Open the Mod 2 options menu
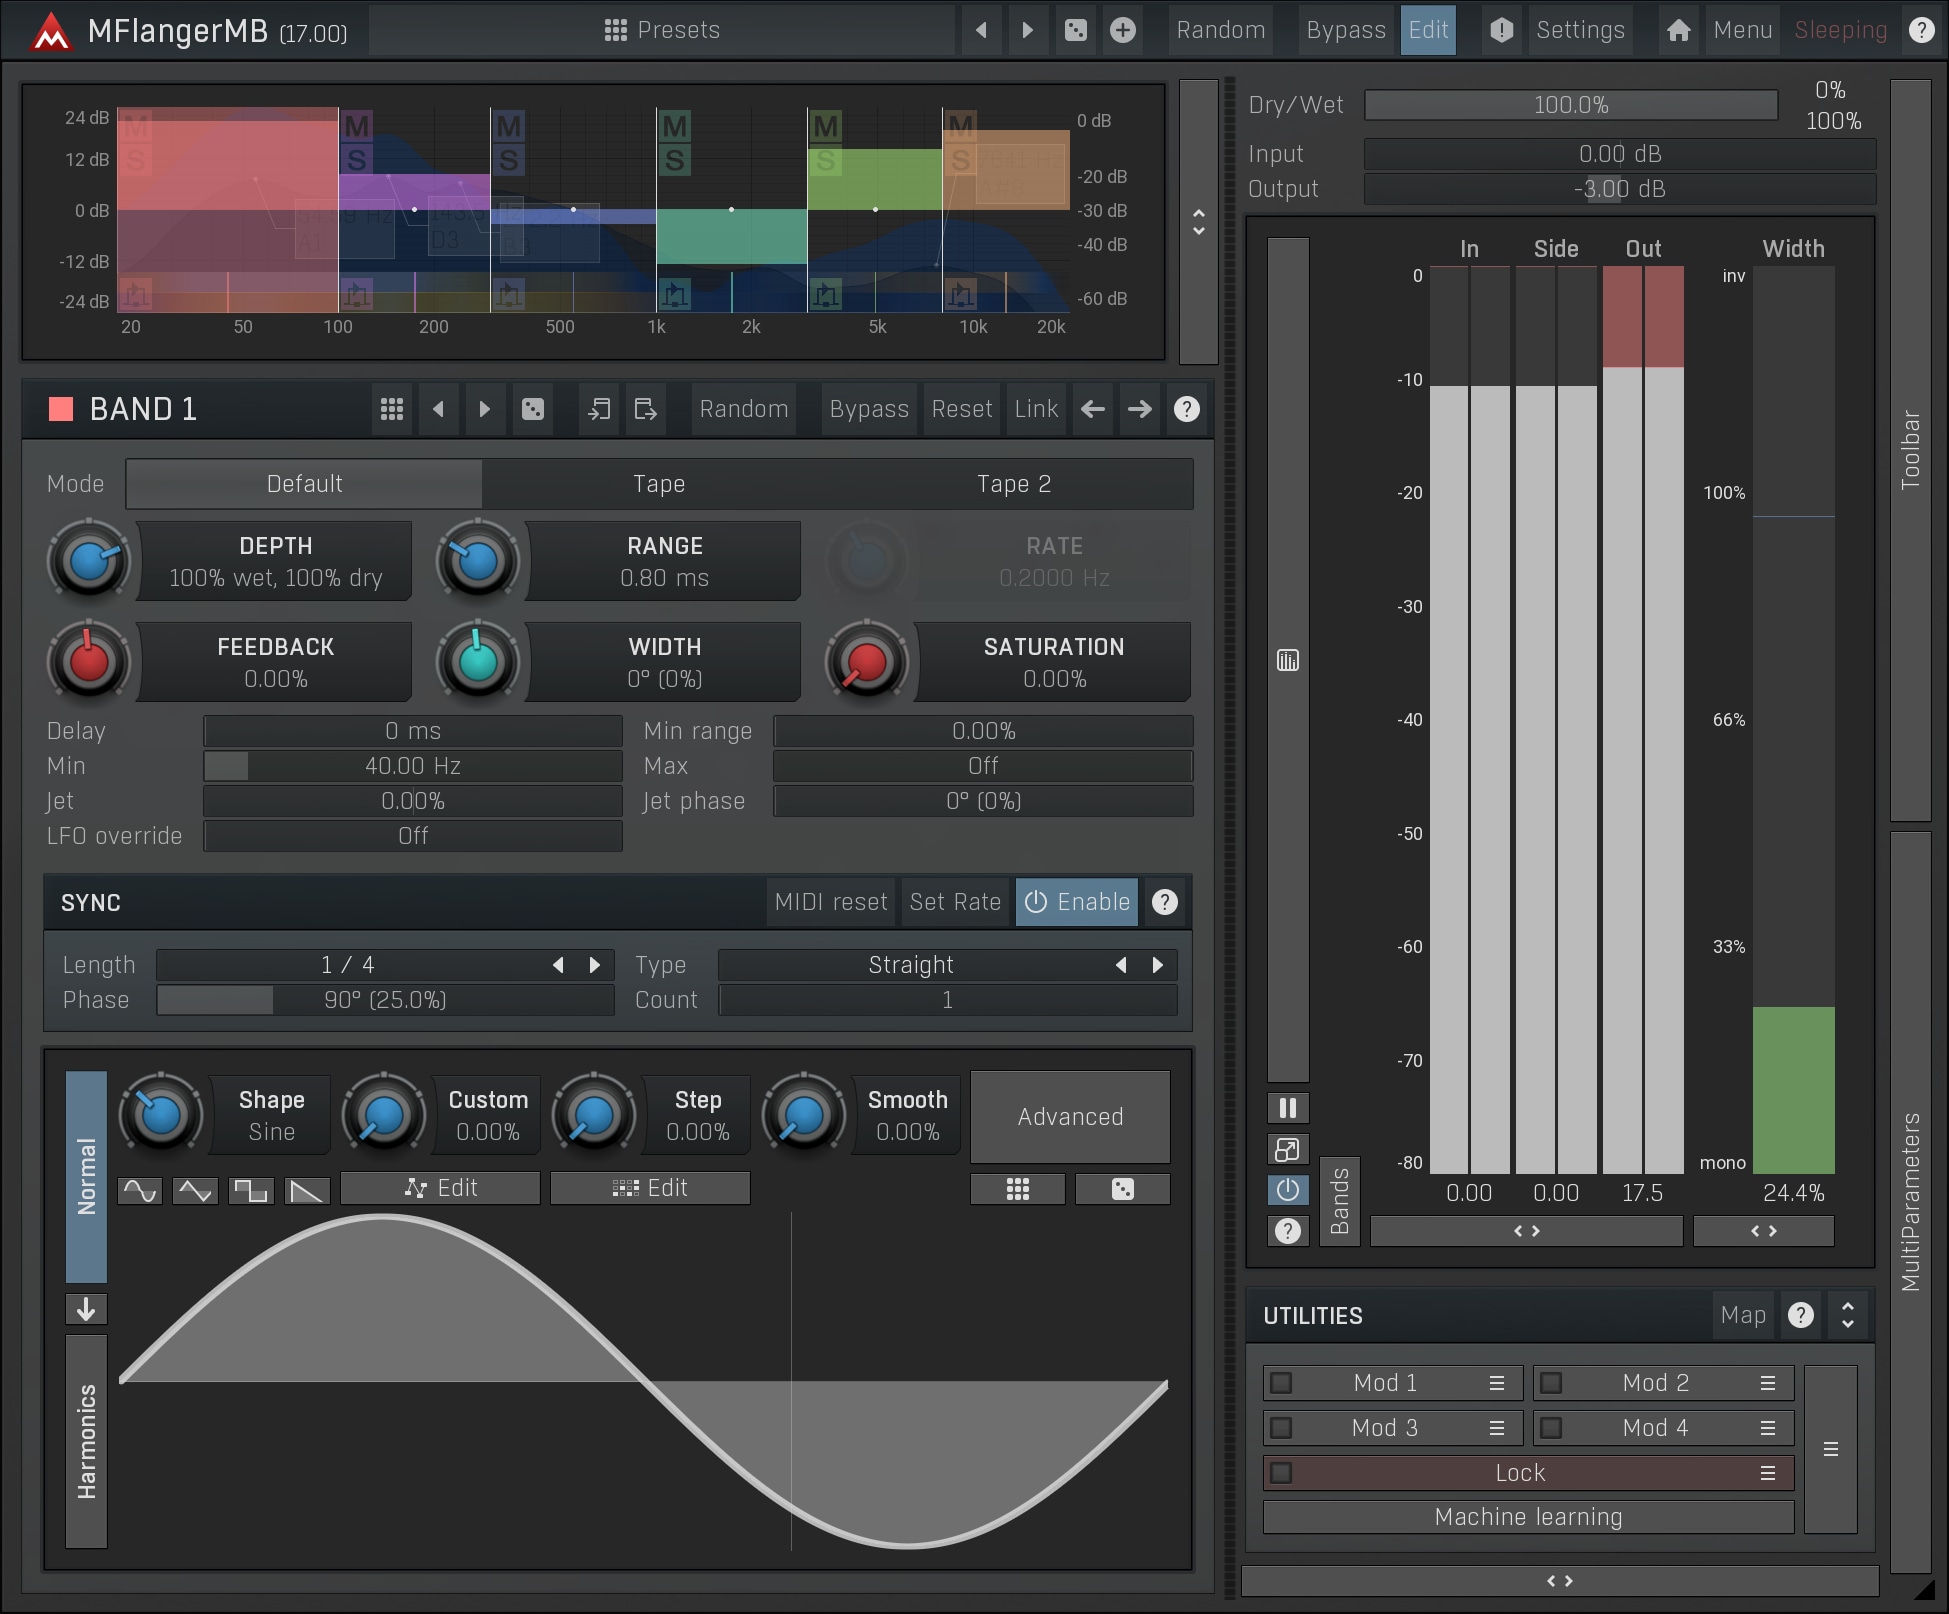 pyautogui.click(x=1767, y=1383)
